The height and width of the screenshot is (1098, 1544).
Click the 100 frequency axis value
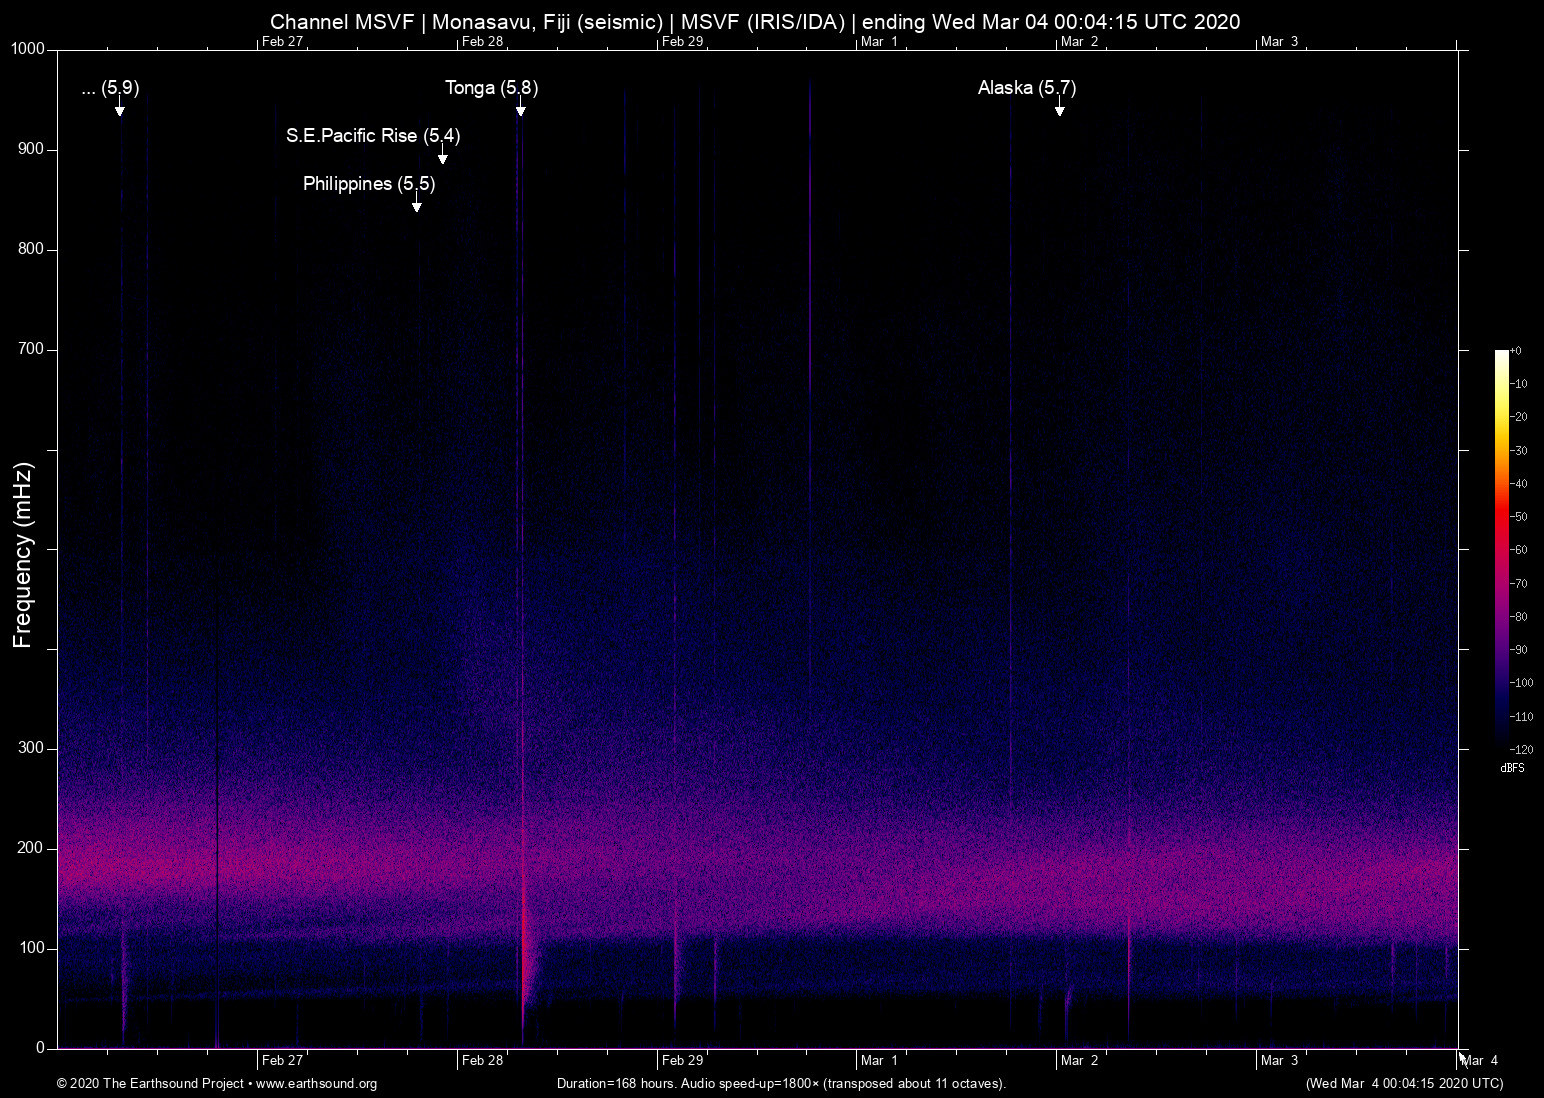[31, 948]
